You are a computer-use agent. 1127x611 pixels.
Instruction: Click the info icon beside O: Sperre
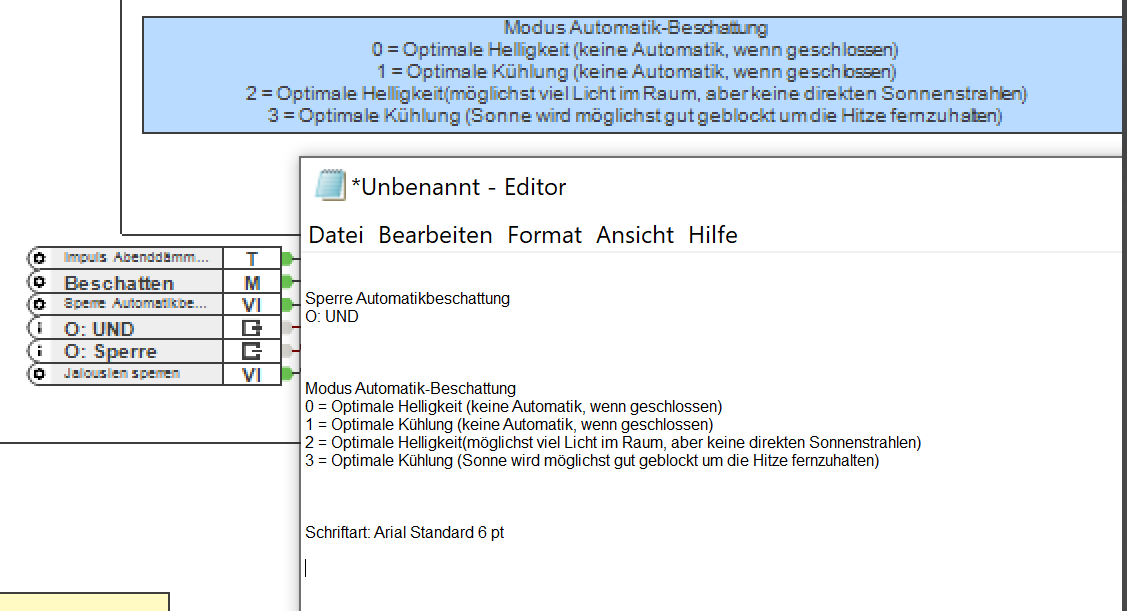pyautogui.click(x=37, y=351)
